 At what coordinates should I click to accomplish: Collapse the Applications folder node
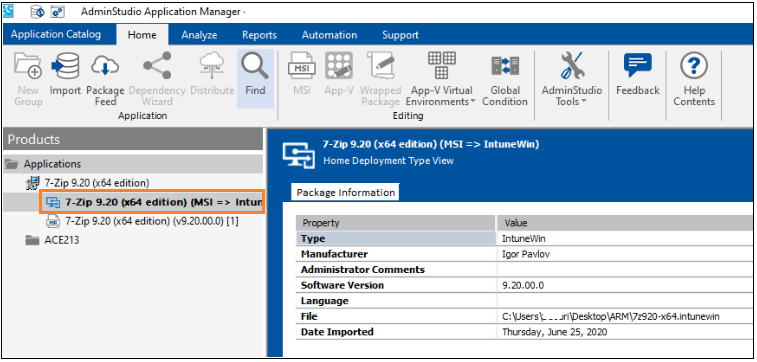coord(12,164)
